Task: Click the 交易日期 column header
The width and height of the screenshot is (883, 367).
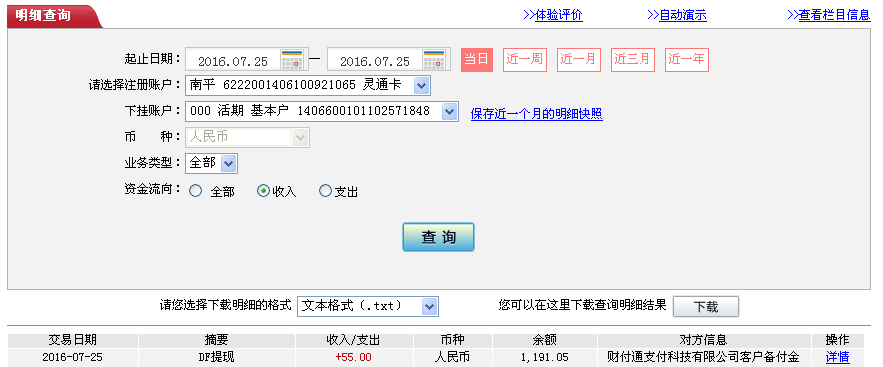Action: [73, 340]
